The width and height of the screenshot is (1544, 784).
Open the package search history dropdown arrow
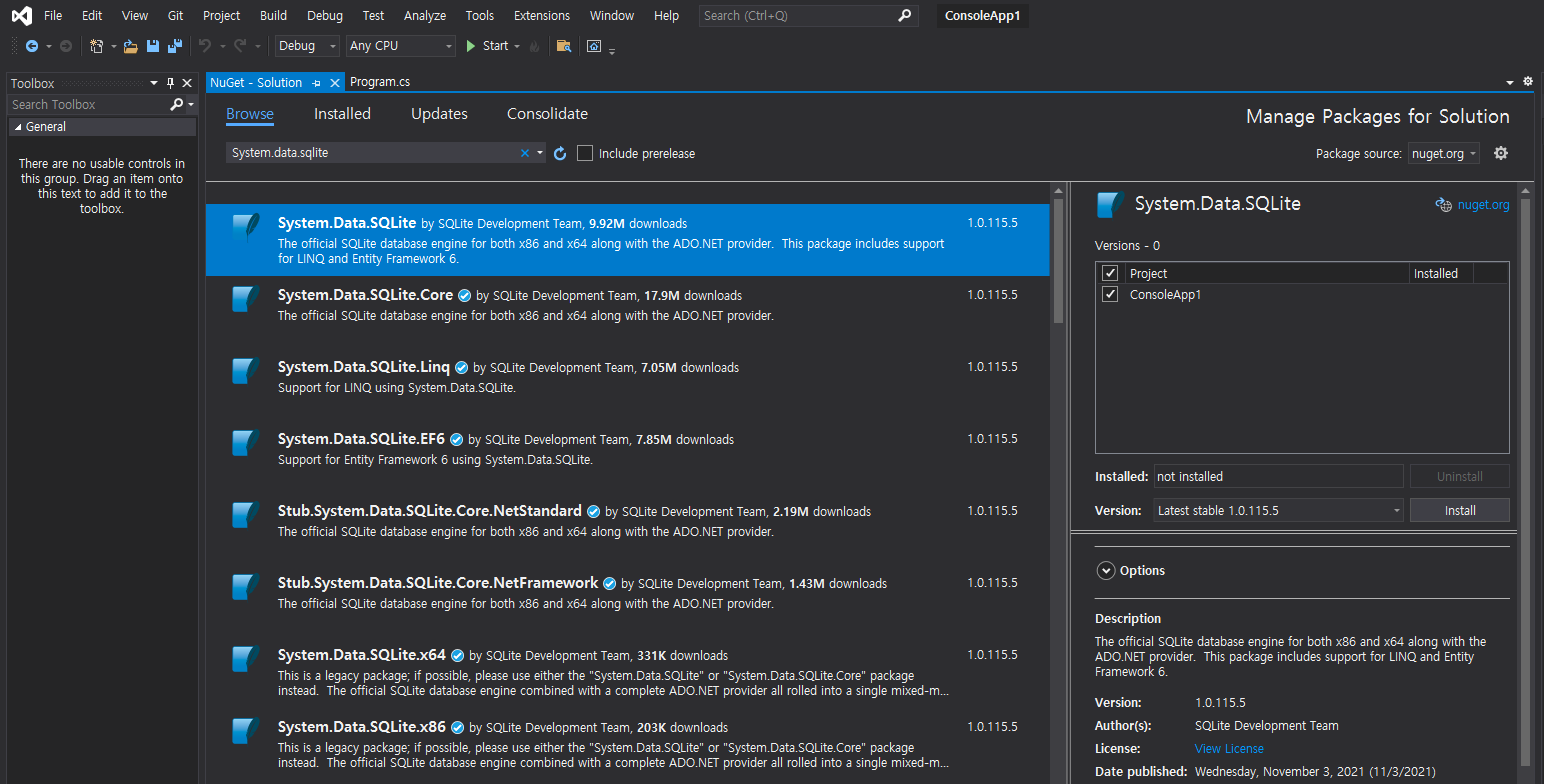click(540, 153)
